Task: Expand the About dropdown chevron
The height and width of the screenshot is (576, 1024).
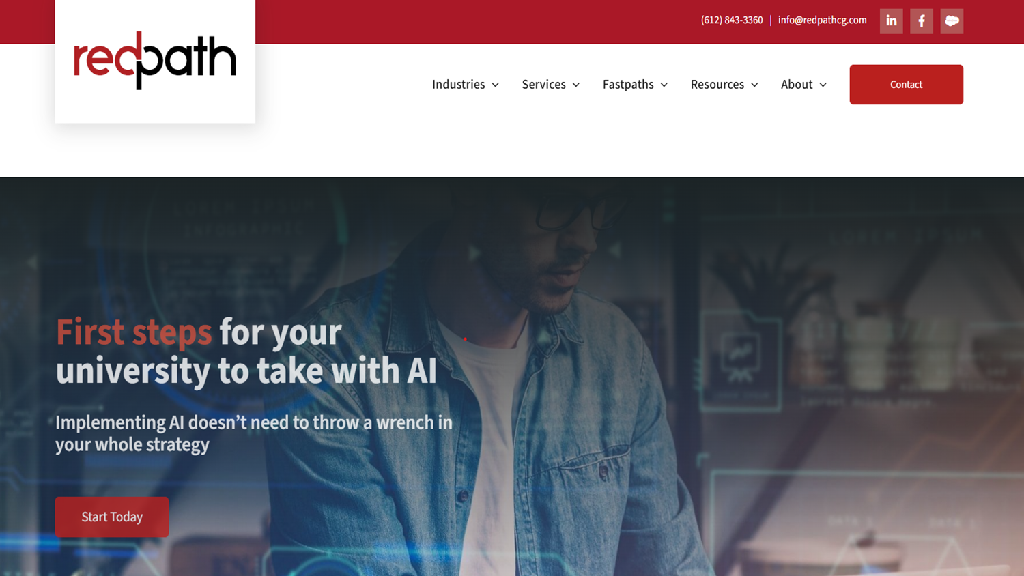Action: (x=823, y=85)
